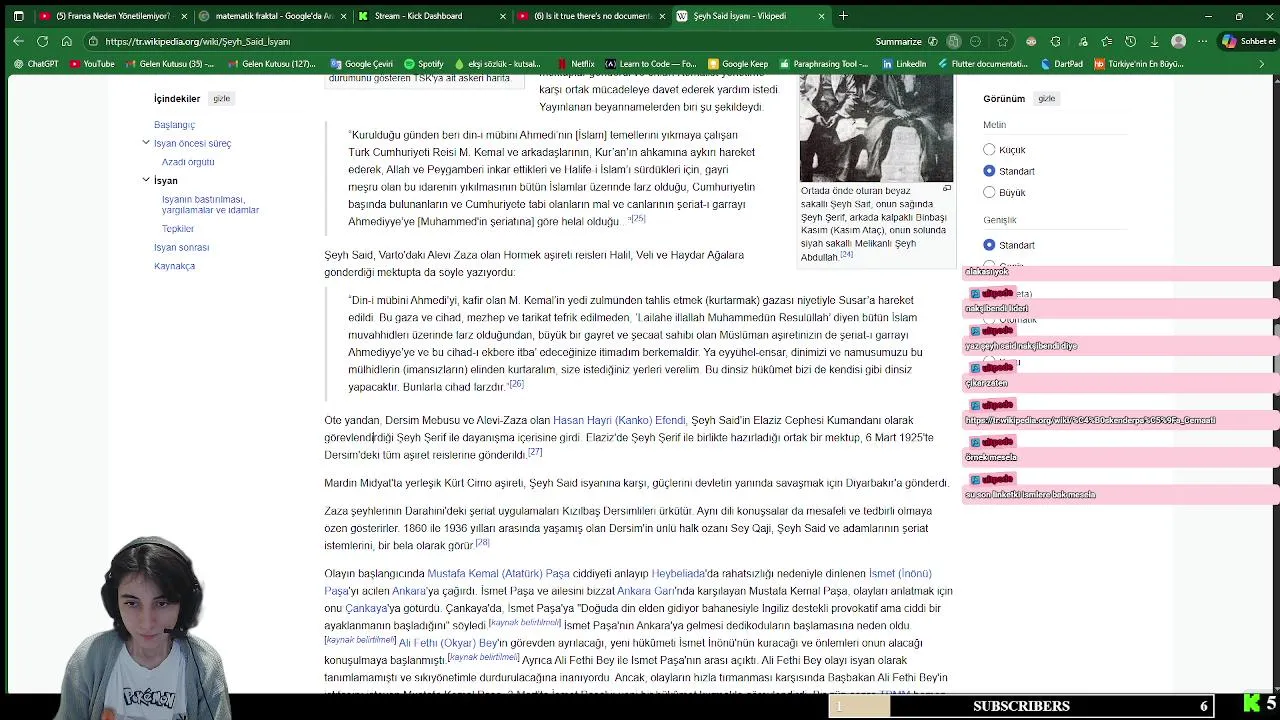Open the LinkedIn bookmark
Screen dimensions: 1280x720
pos(903,64)
